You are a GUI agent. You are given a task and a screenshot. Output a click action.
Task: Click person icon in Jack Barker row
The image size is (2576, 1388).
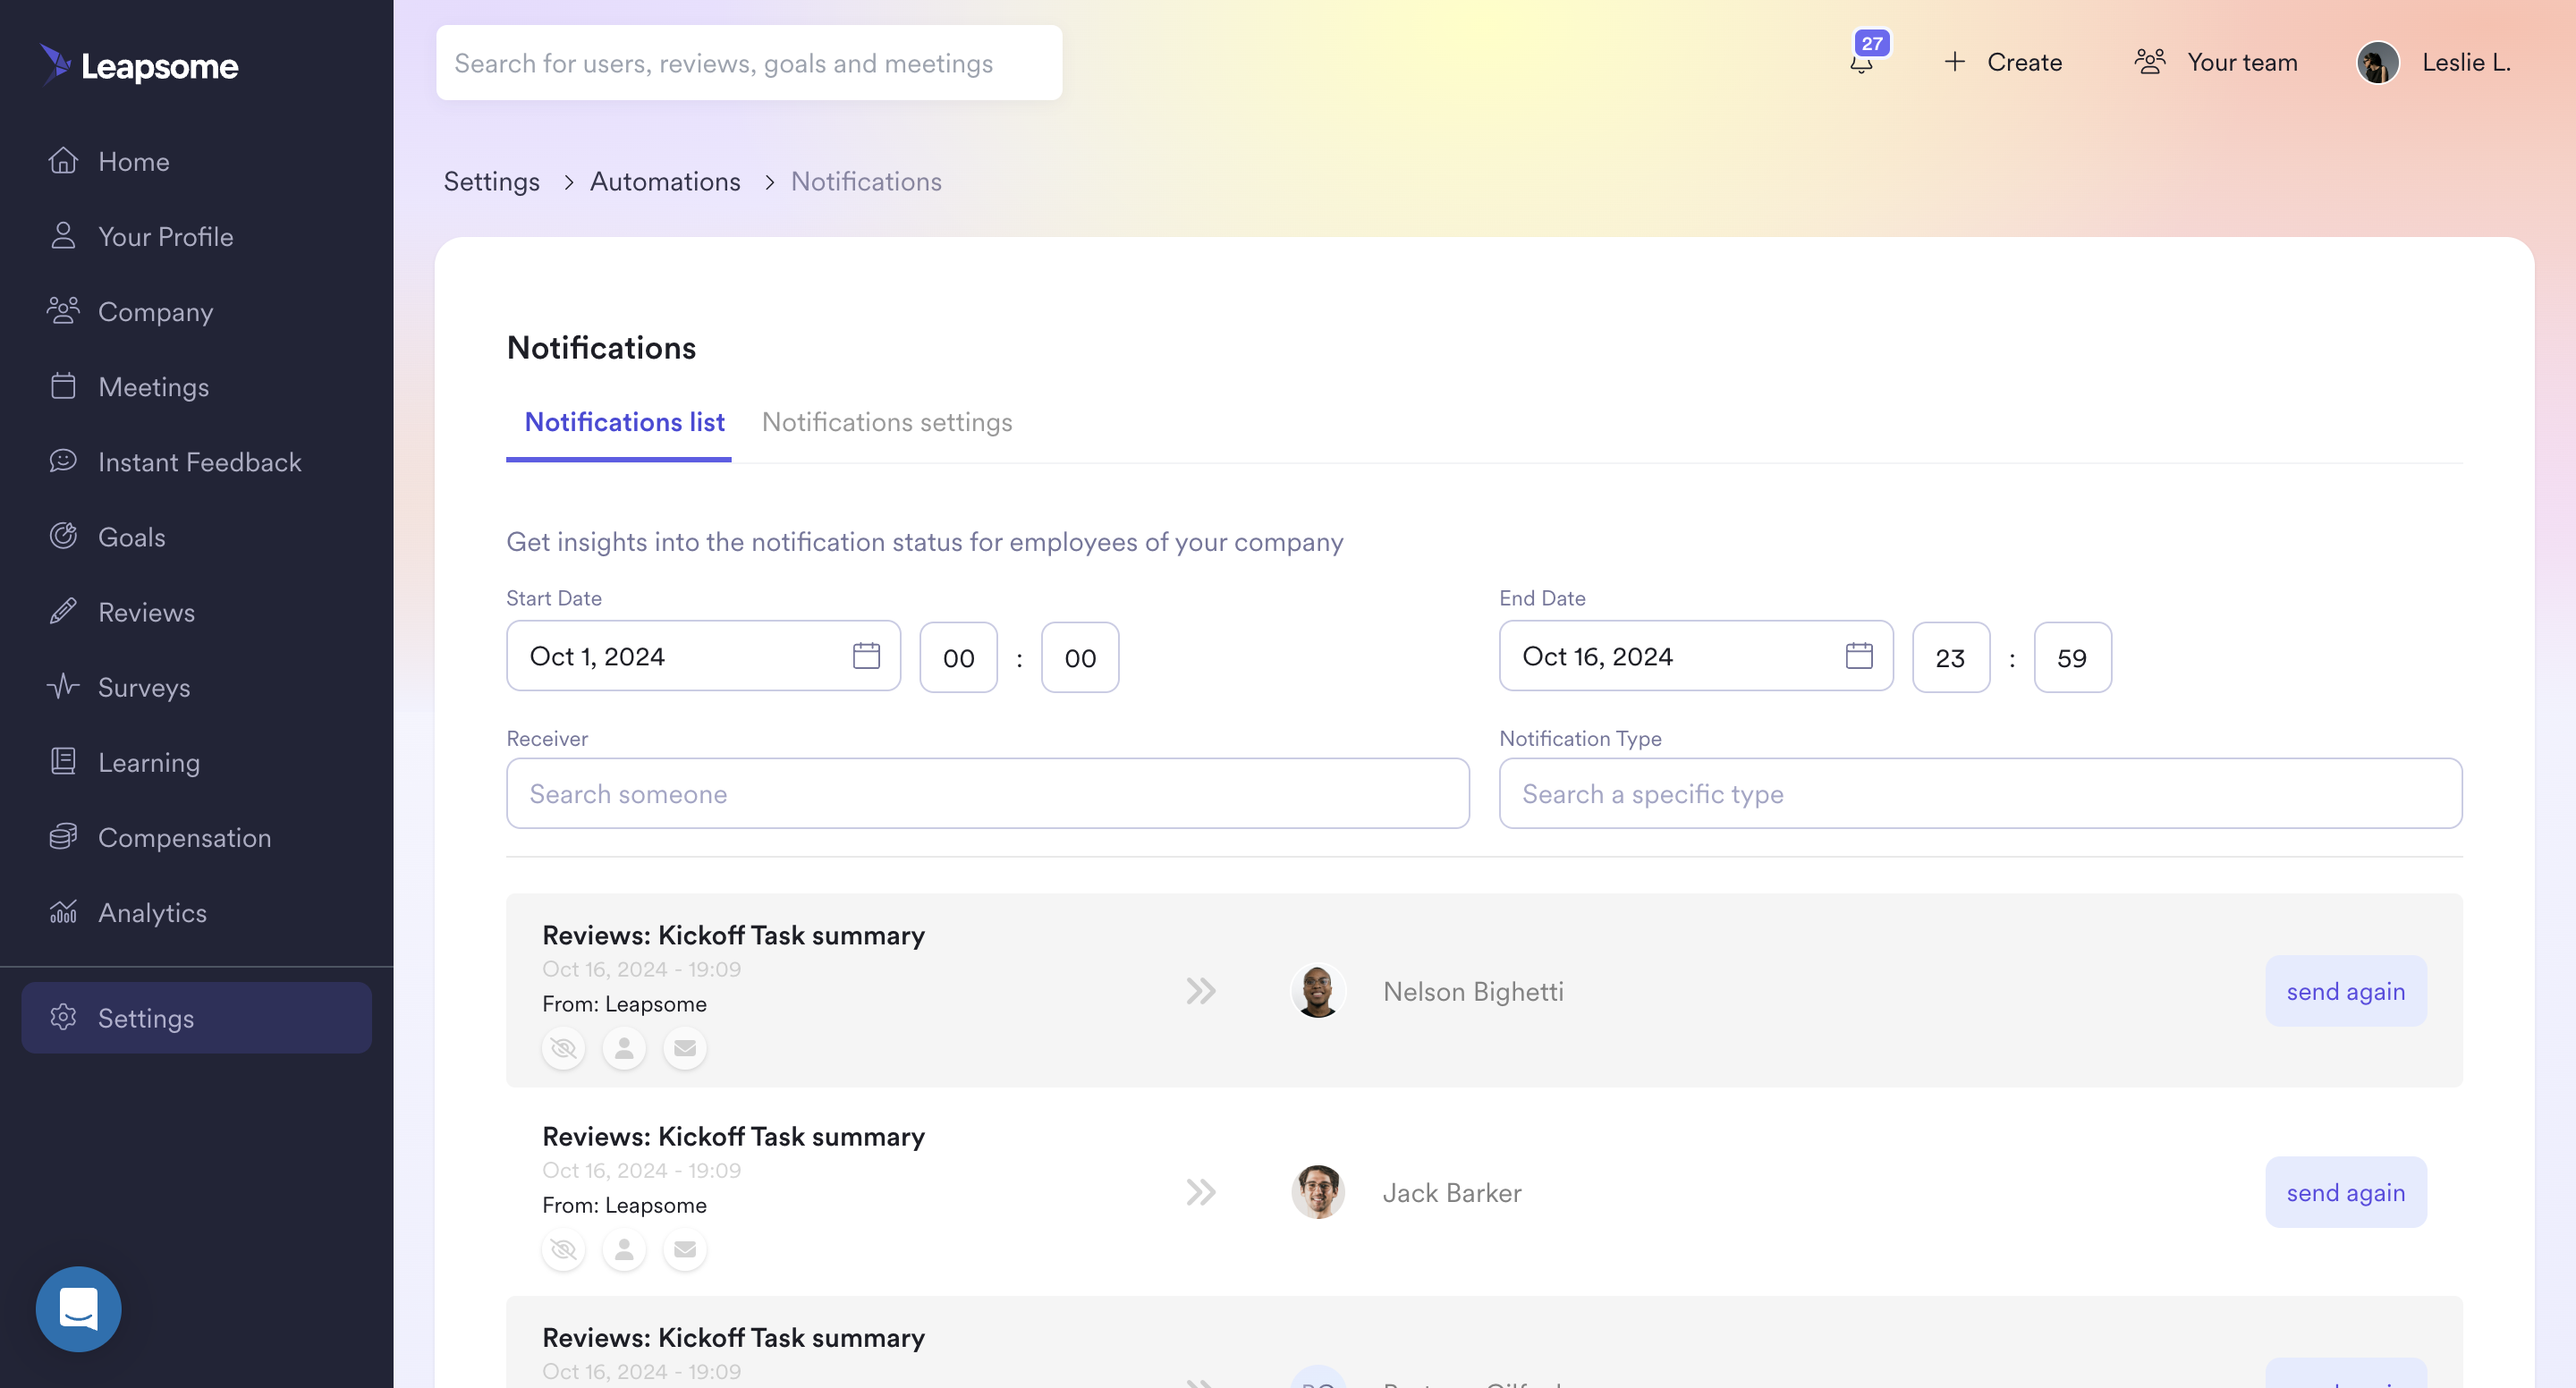click(x=624, y=1249)
